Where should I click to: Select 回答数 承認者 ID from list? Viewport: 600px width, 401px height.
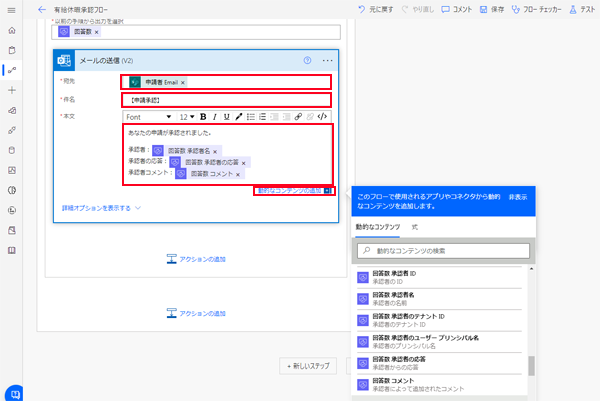pos(439,277)
